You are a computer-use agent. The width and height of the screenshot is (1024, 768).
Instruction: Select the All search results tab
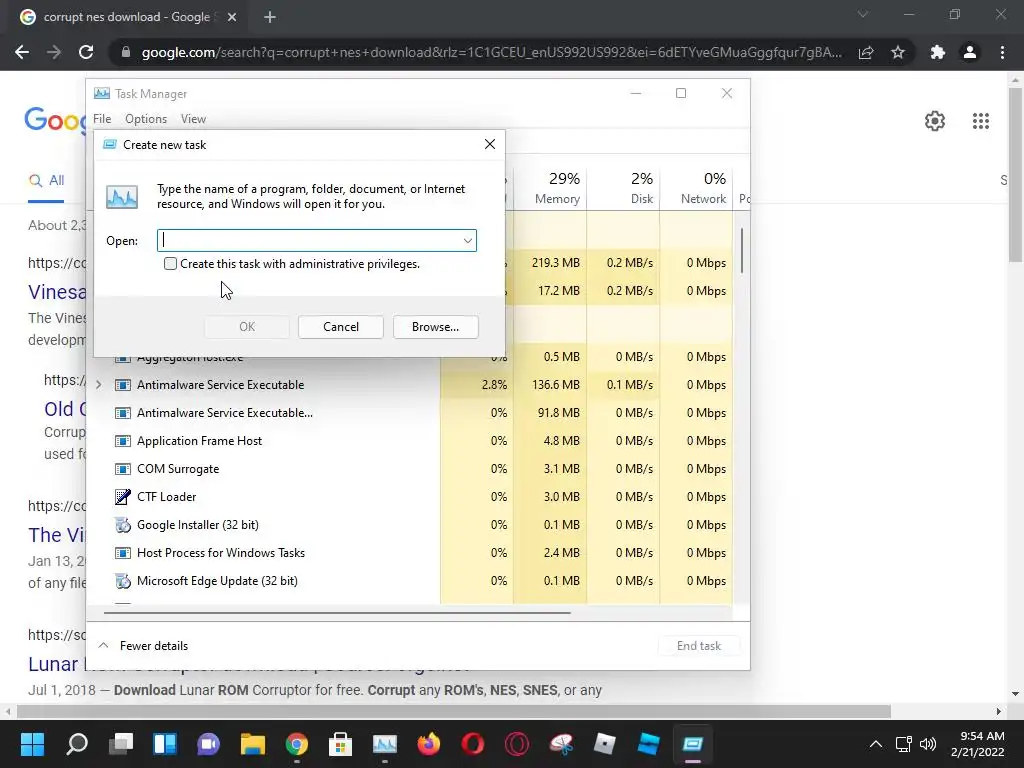[x=46, y=180]
